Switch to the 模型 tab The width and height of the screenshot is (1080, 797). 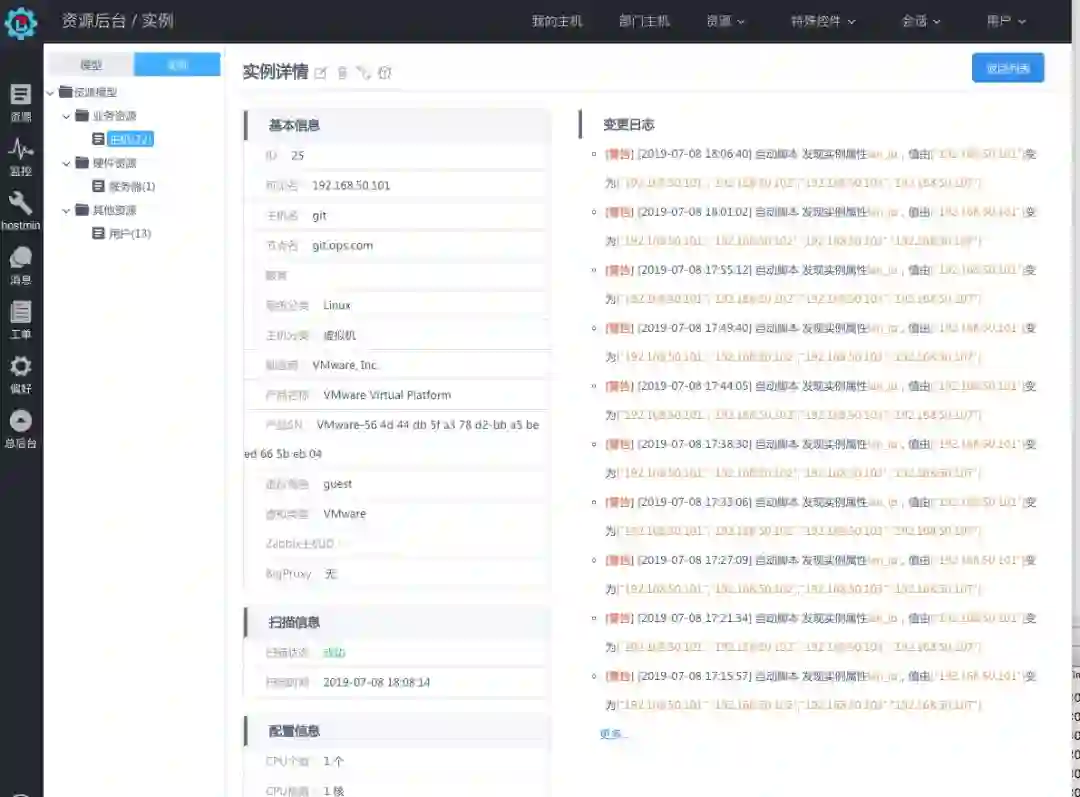91,65
